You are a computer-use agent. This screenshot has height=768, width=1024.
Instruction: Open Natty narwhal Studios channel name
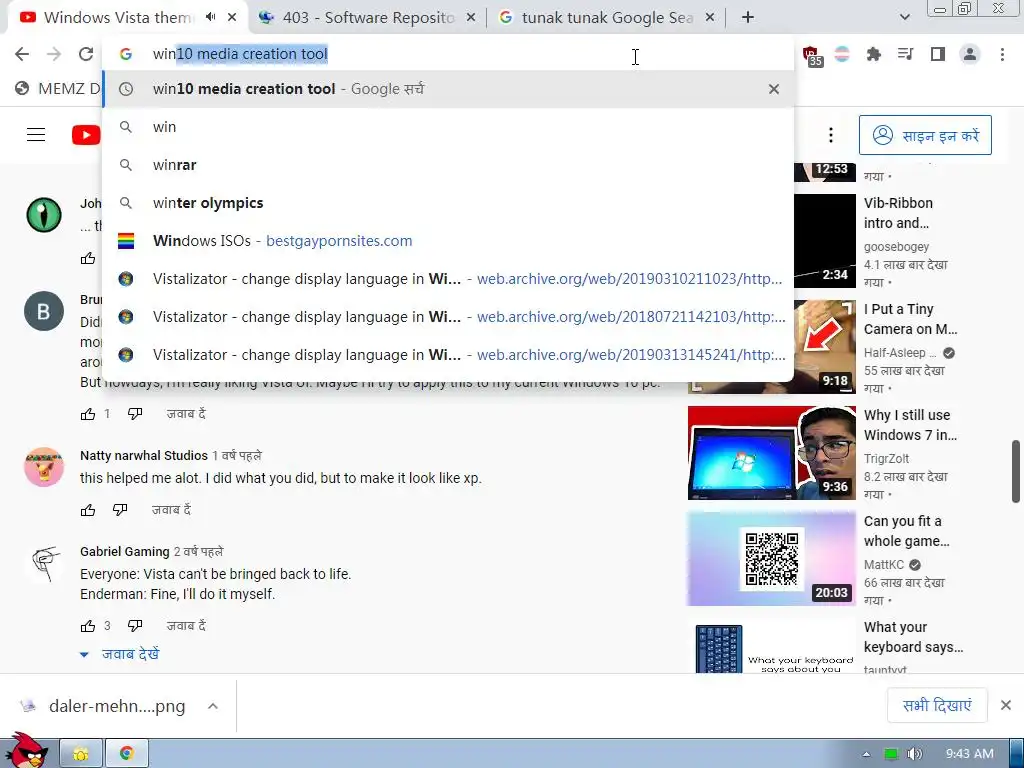click(x=144, y=455)
